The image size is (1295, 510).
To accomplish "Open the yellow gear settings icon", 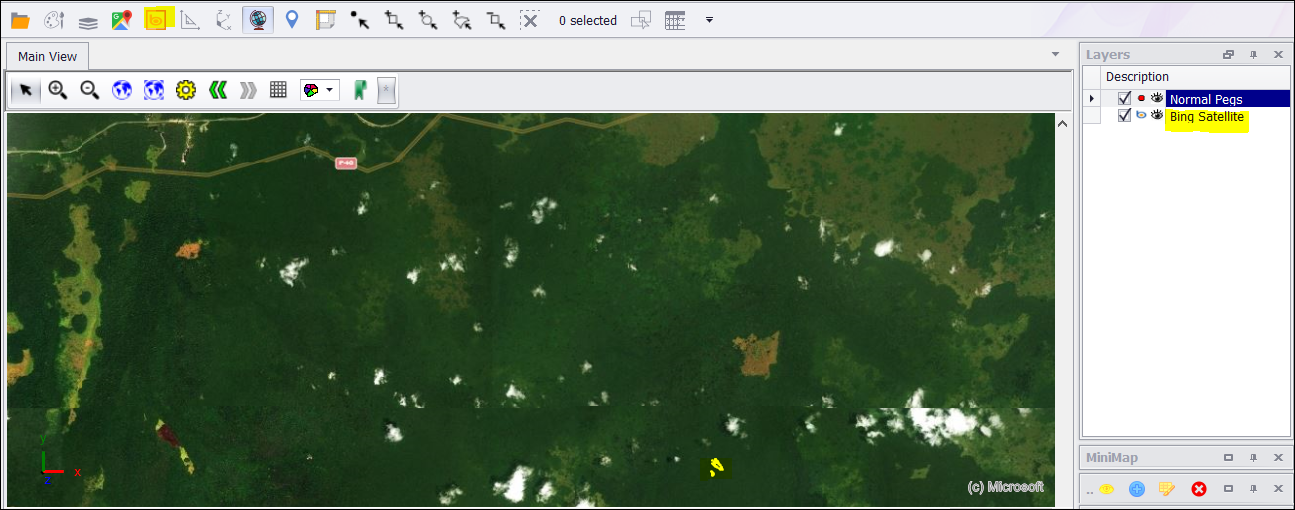I will click(x=185, y=90).
